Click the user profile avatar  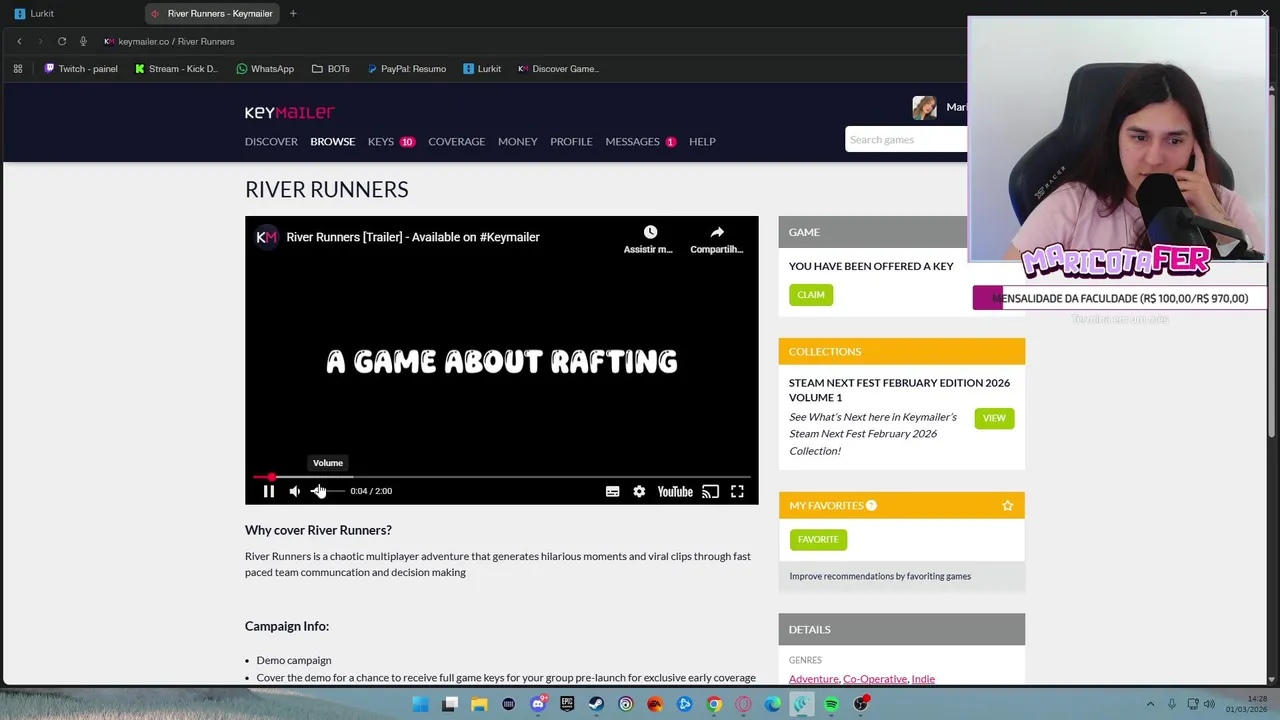coord(925,107)
